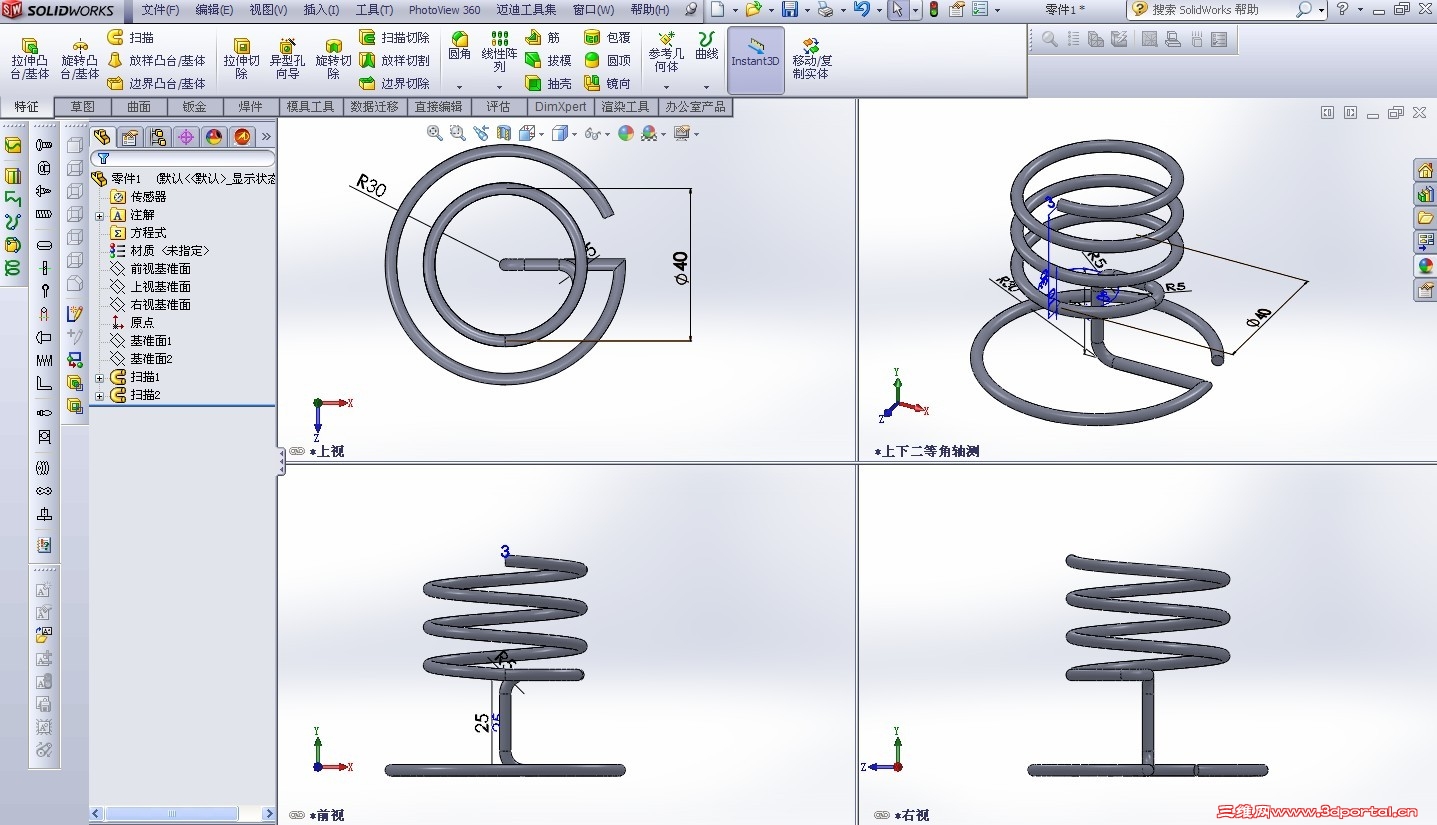Screen dimensions: 1437x825
Task: Select the 前视基准面 front plane
Action: 151,269
